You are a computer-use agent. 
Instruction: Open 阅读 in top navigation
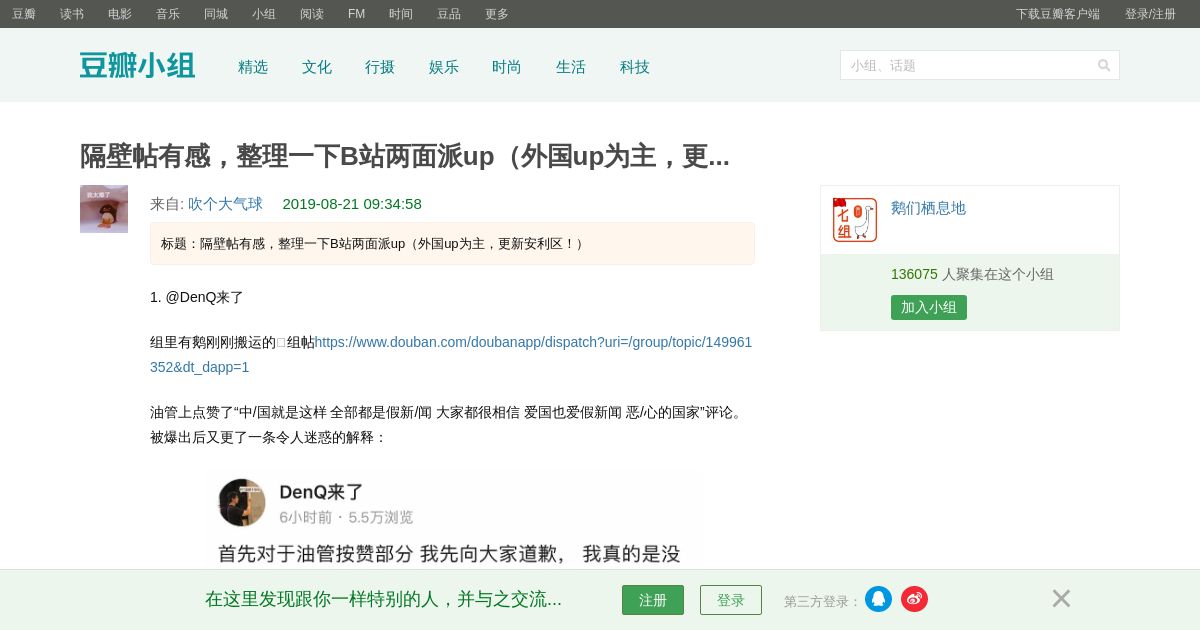point(312,14)
